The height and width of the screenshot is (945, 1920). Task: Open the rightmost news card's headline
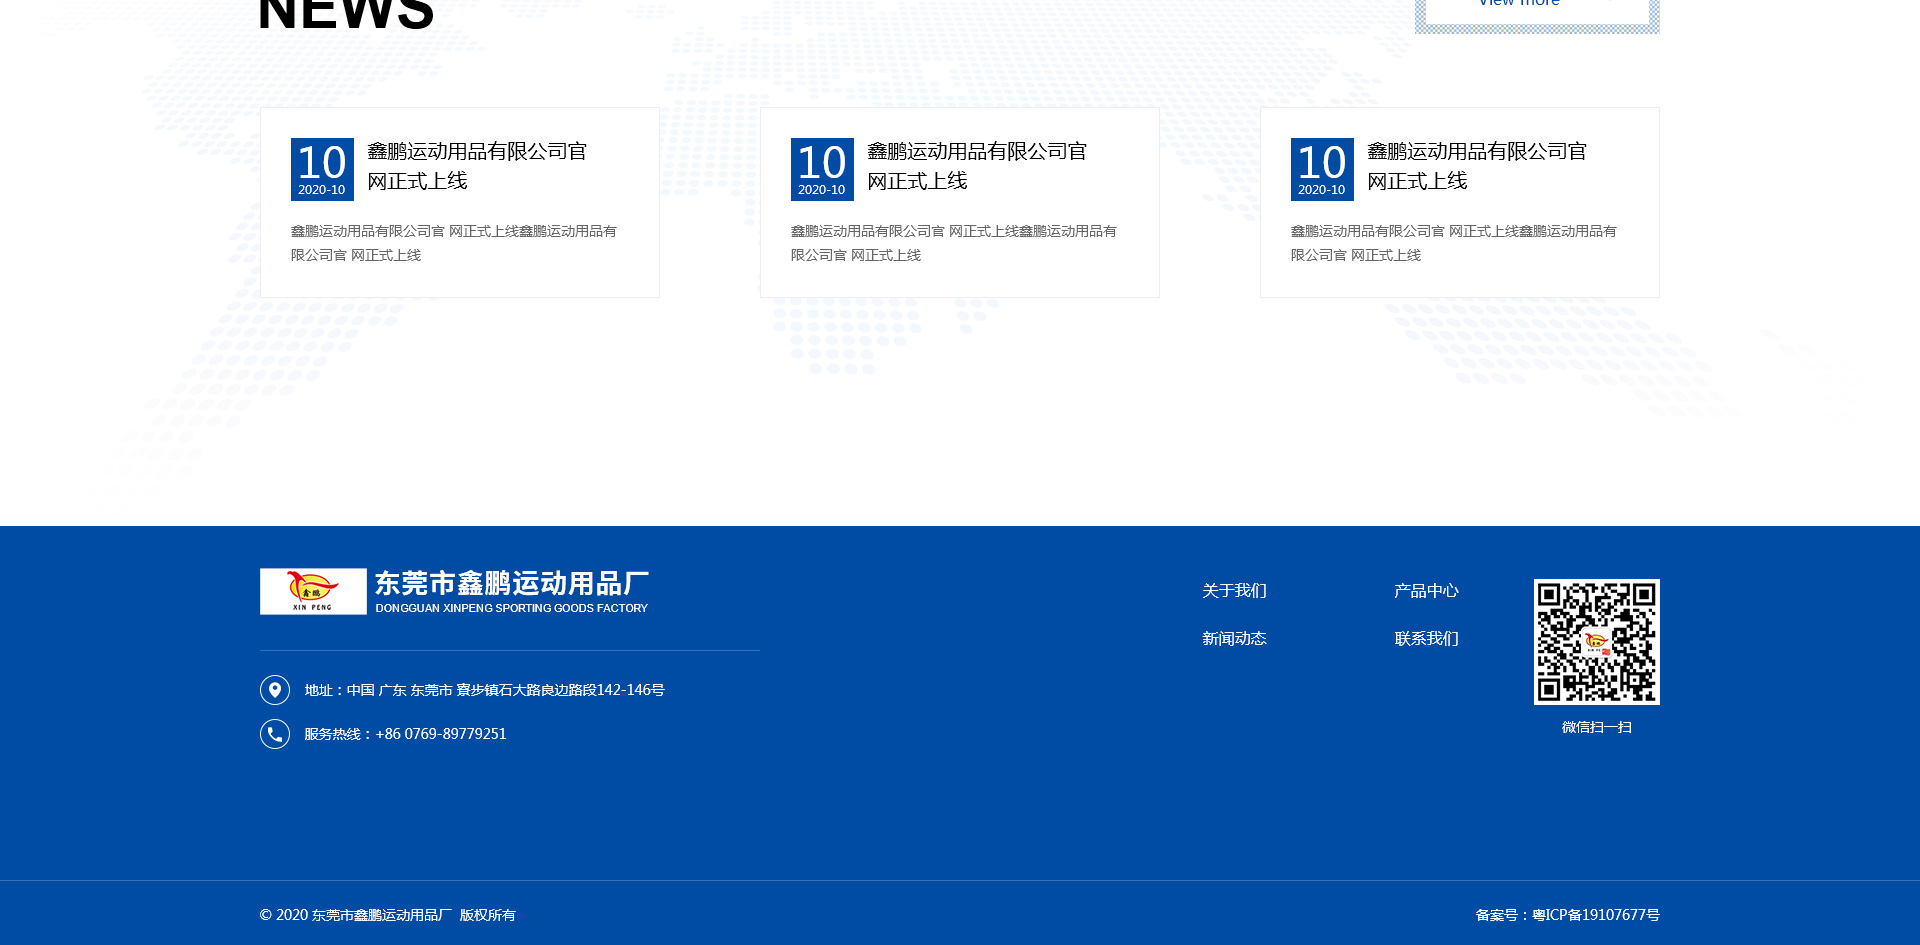(1477, 166)
